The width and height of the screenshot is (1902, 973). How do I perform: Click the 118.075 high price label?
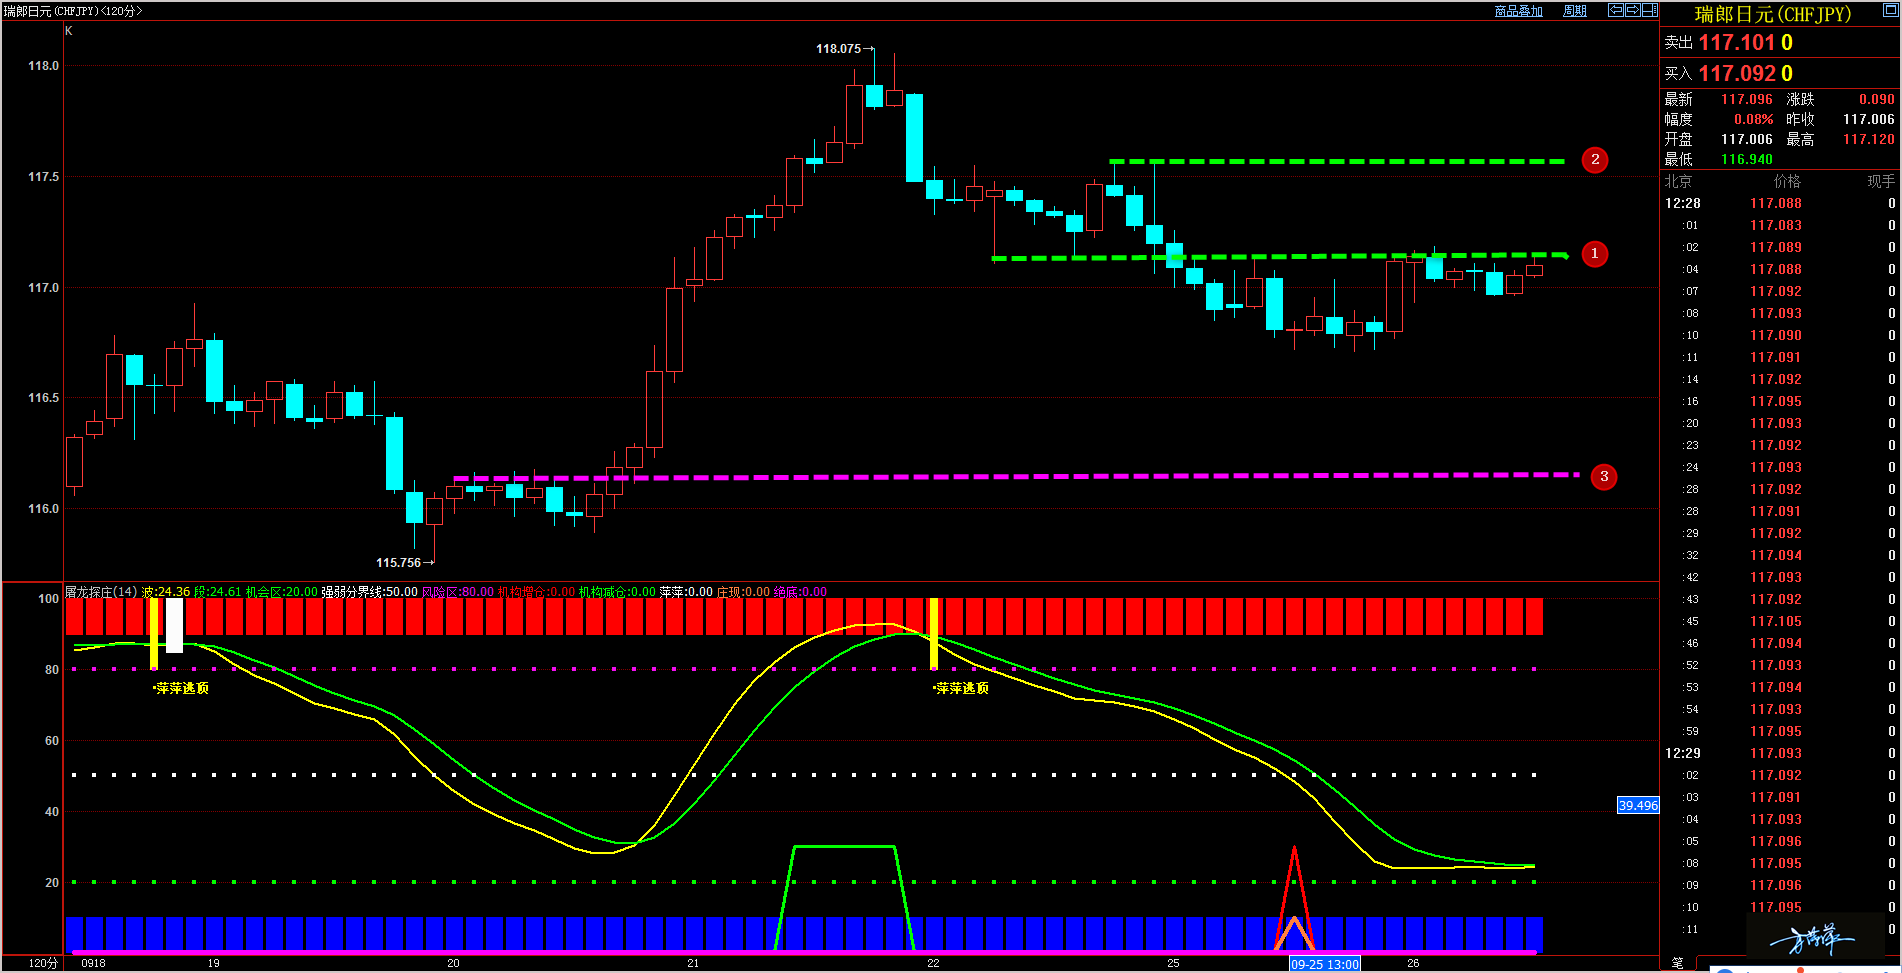click(x=838, y=48)
